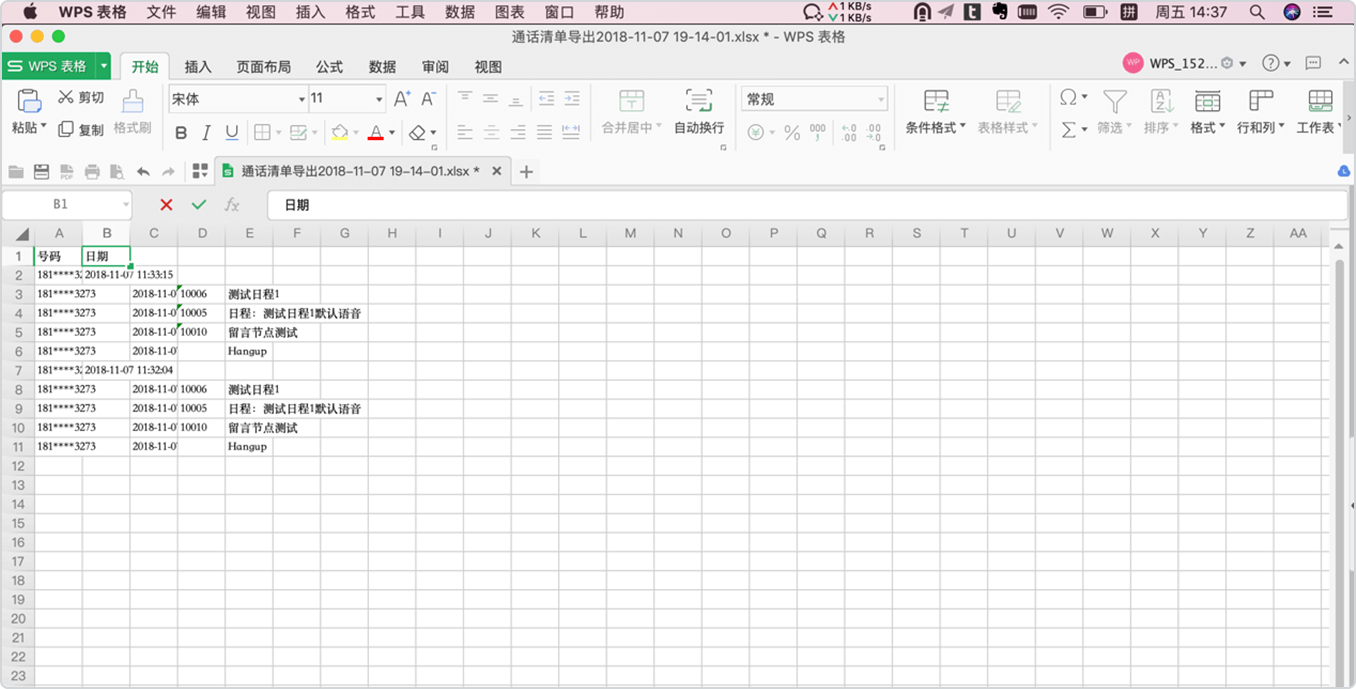
Task: Center cell text horizontally
Action: pyautogui.click(x=491, y=132)
